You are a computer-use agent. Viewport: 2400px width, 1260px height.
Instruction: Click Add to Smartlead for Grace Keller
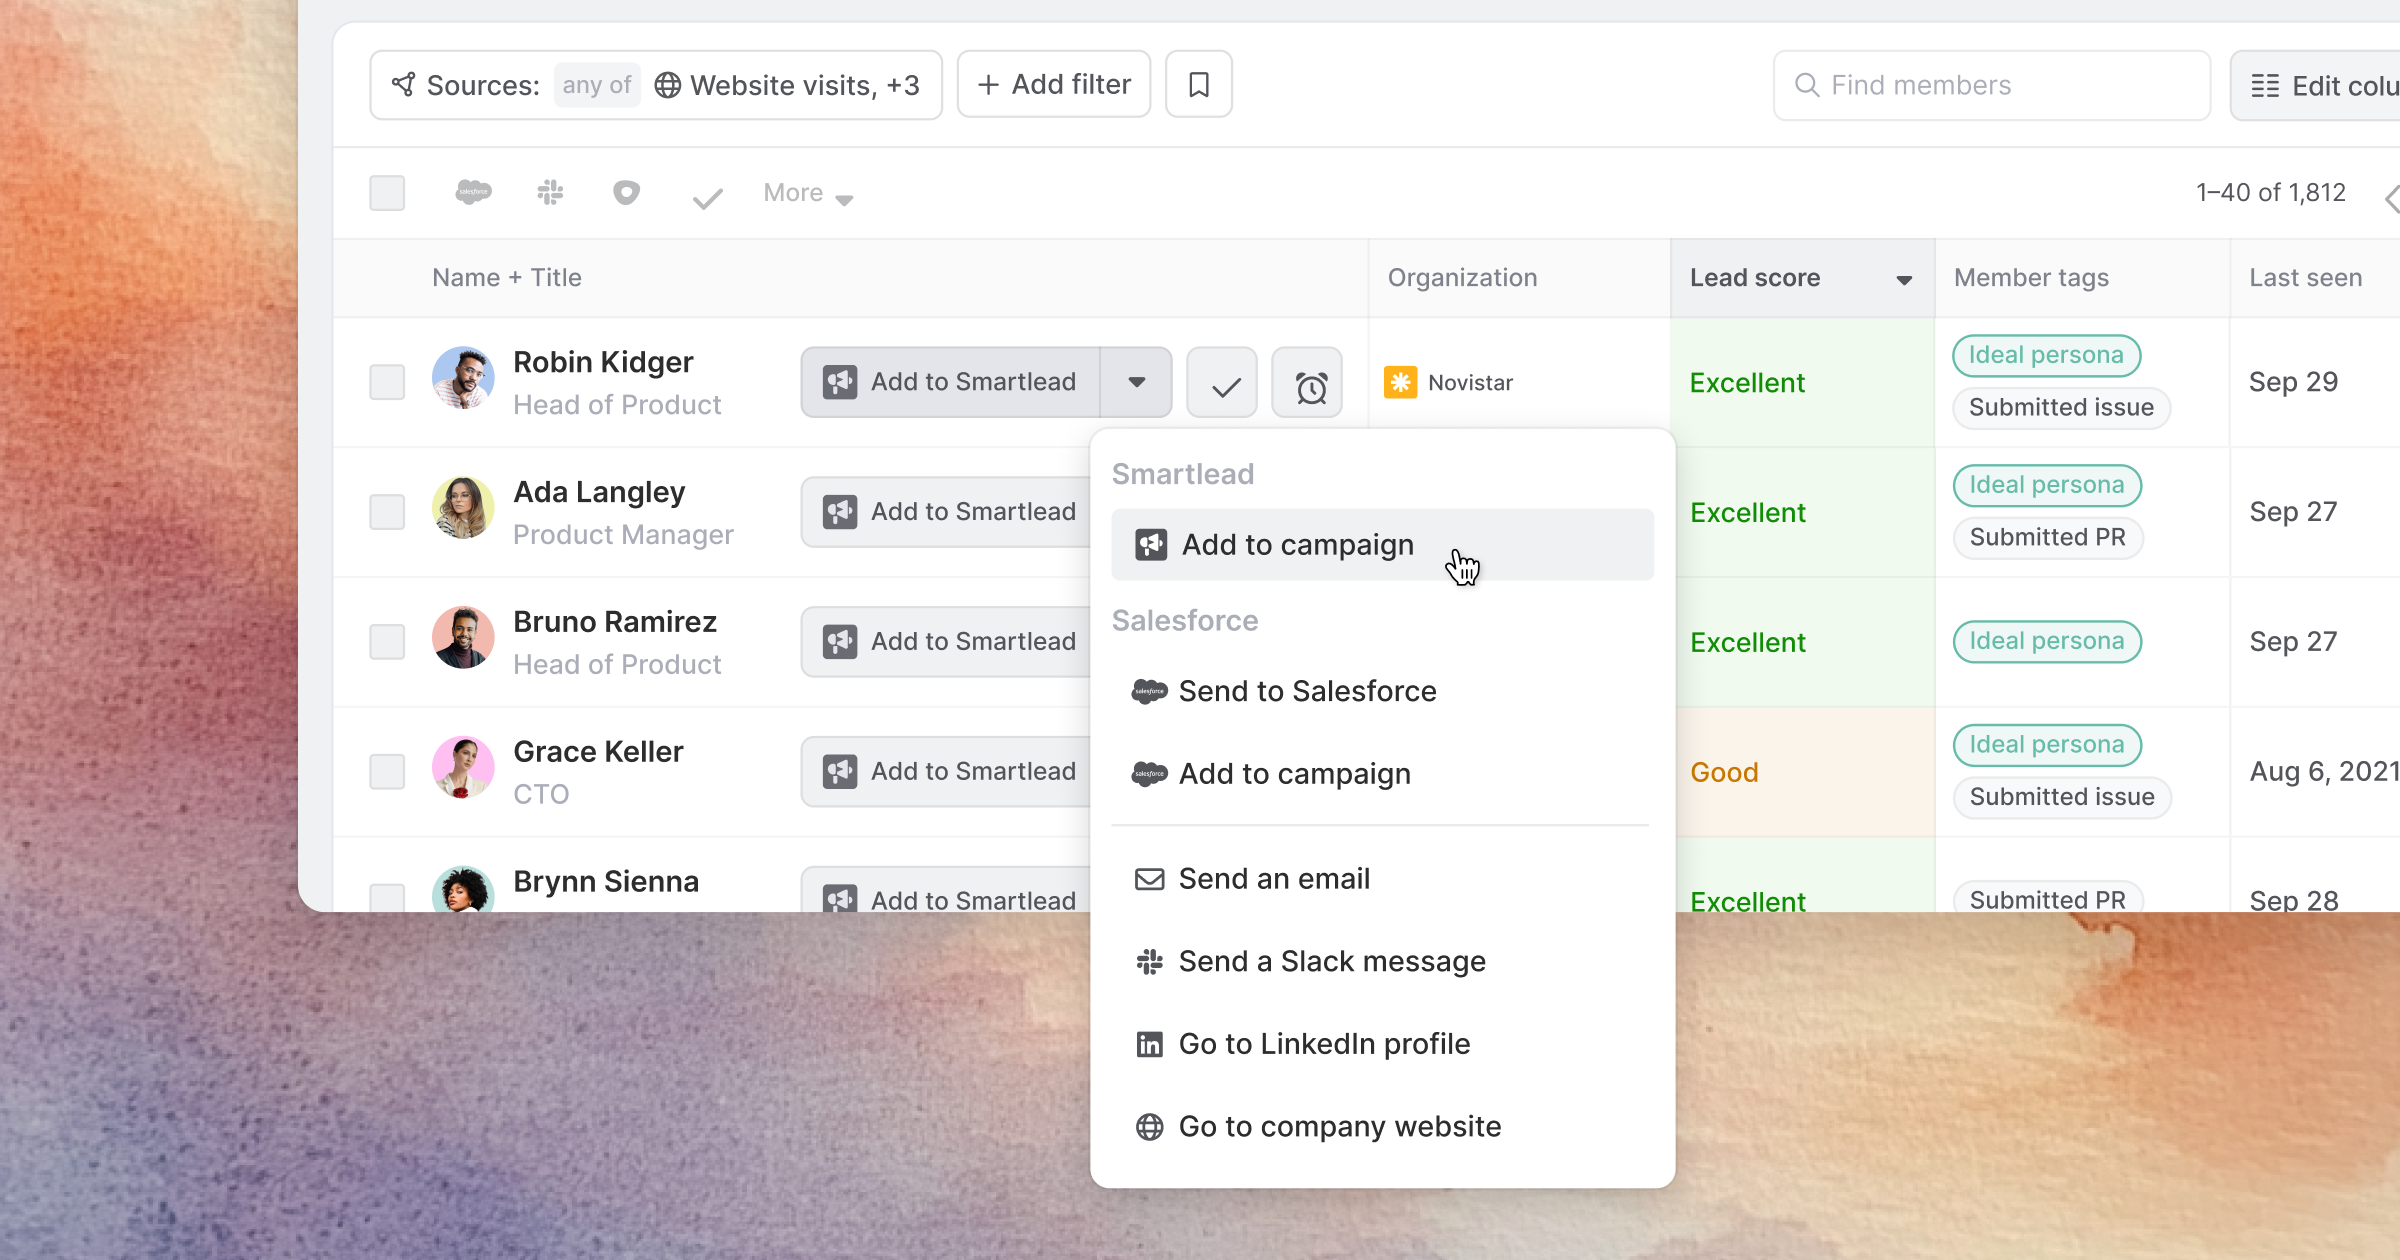click(x=946, y=772)
